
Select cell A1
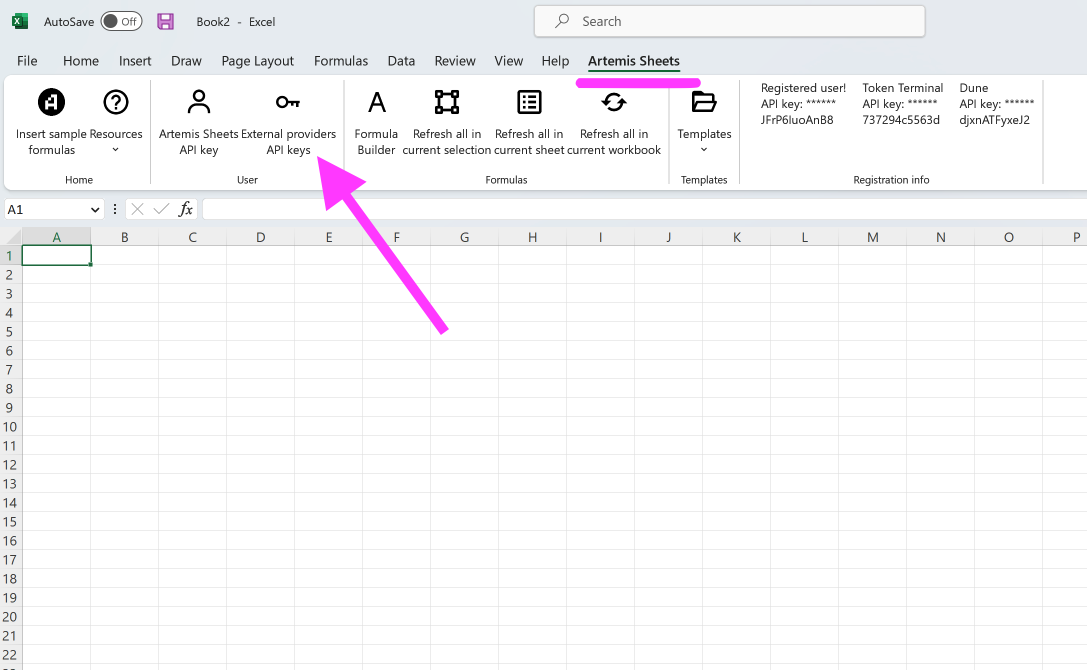[x=57, y=256]
